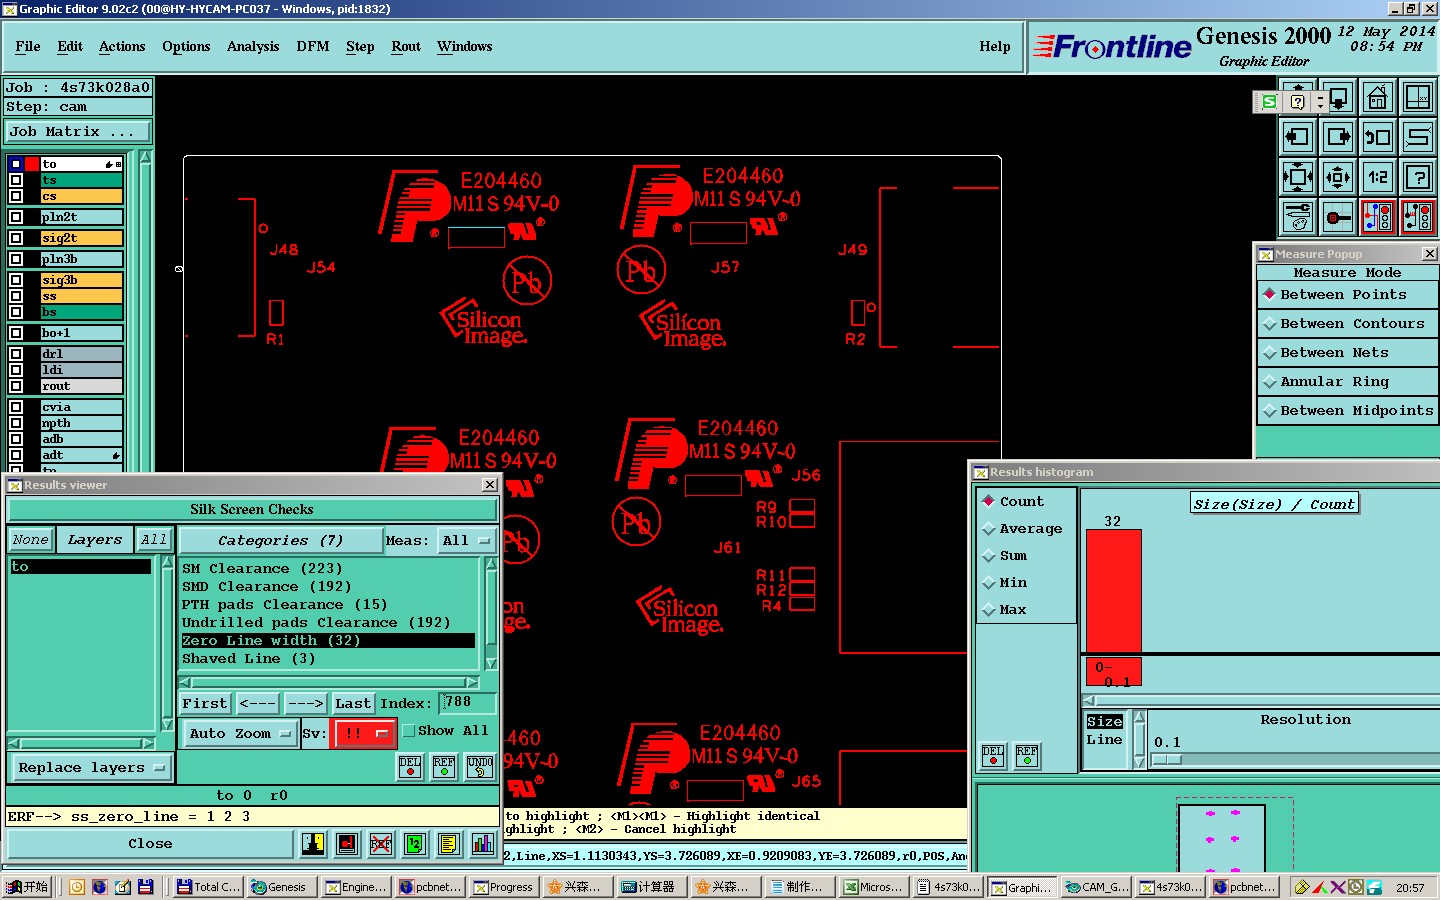Viewport: 1440px width, 900px height.
Task: Click the XY coordinate window icon
Action: pyautogui.click(x=1418, y=98)
